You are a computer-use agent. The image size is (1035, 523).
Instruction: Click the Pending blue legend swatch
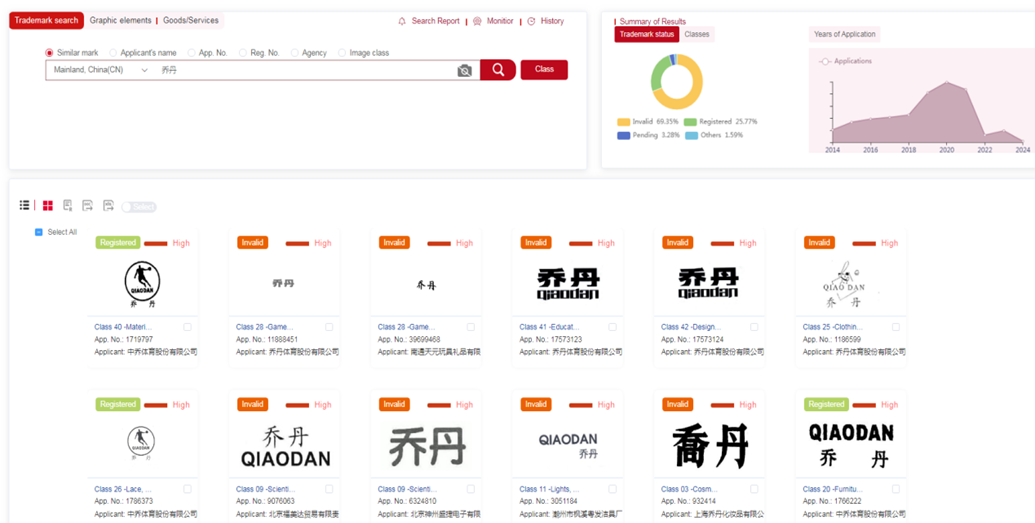click(x=623, y=135)
